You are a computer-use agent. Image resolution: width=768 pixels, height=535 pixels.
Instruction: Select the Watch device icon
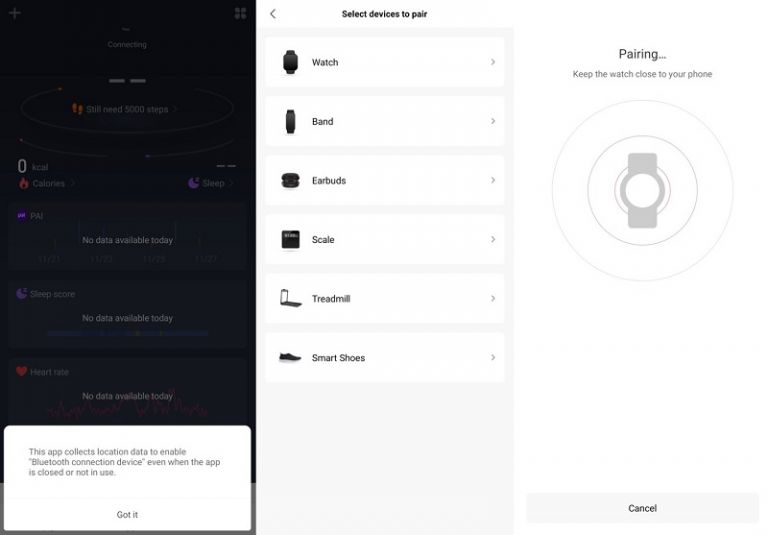pyautogui.click(x=290, y=62)
